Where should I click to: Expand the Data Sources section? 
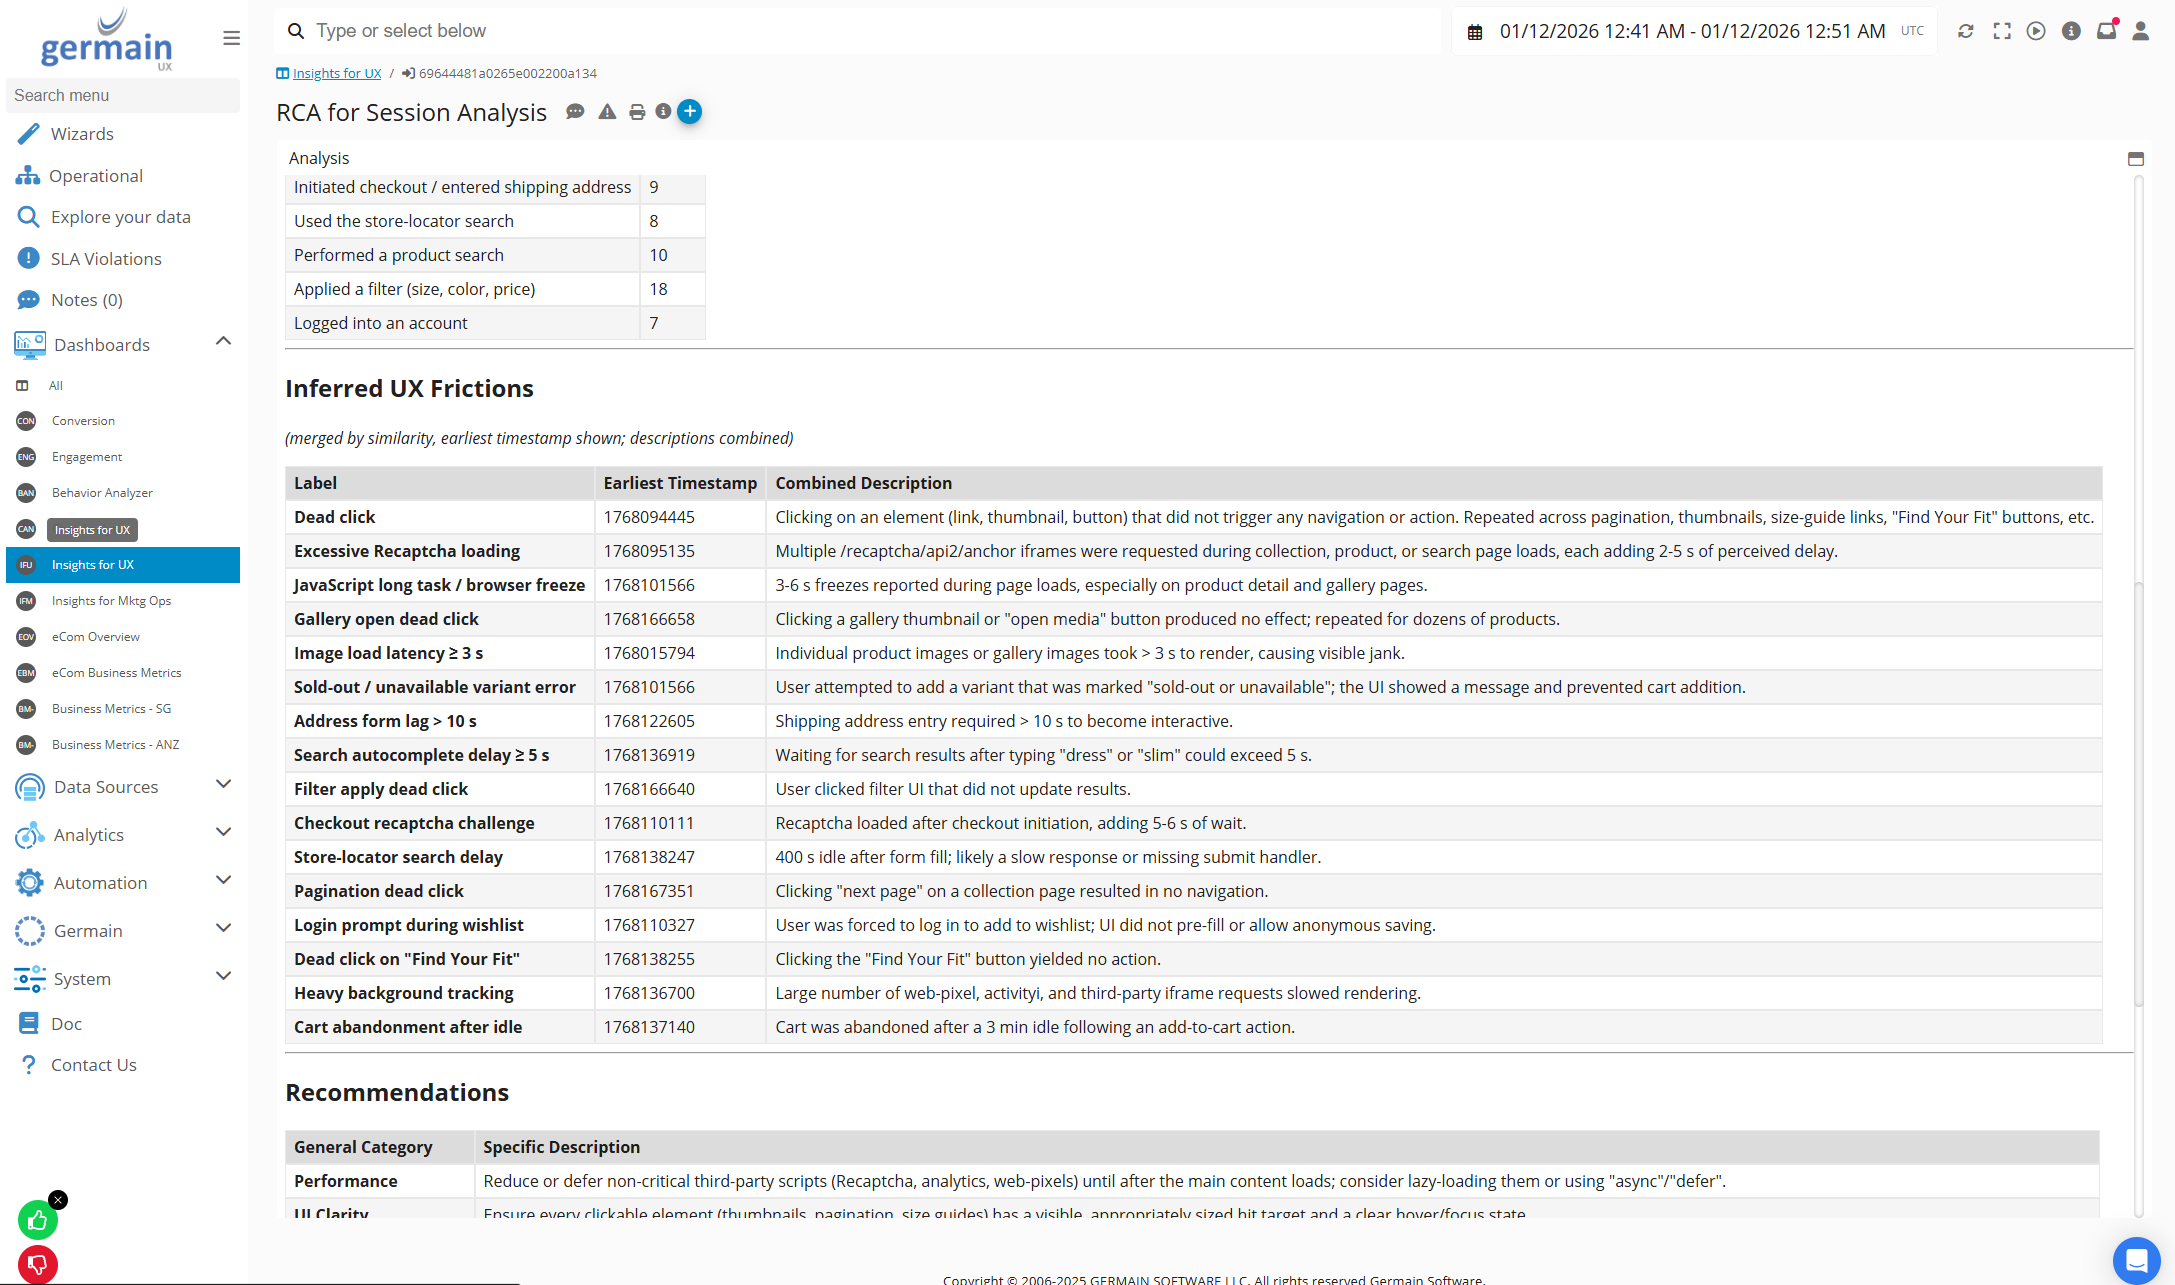(x=223, y=785)
